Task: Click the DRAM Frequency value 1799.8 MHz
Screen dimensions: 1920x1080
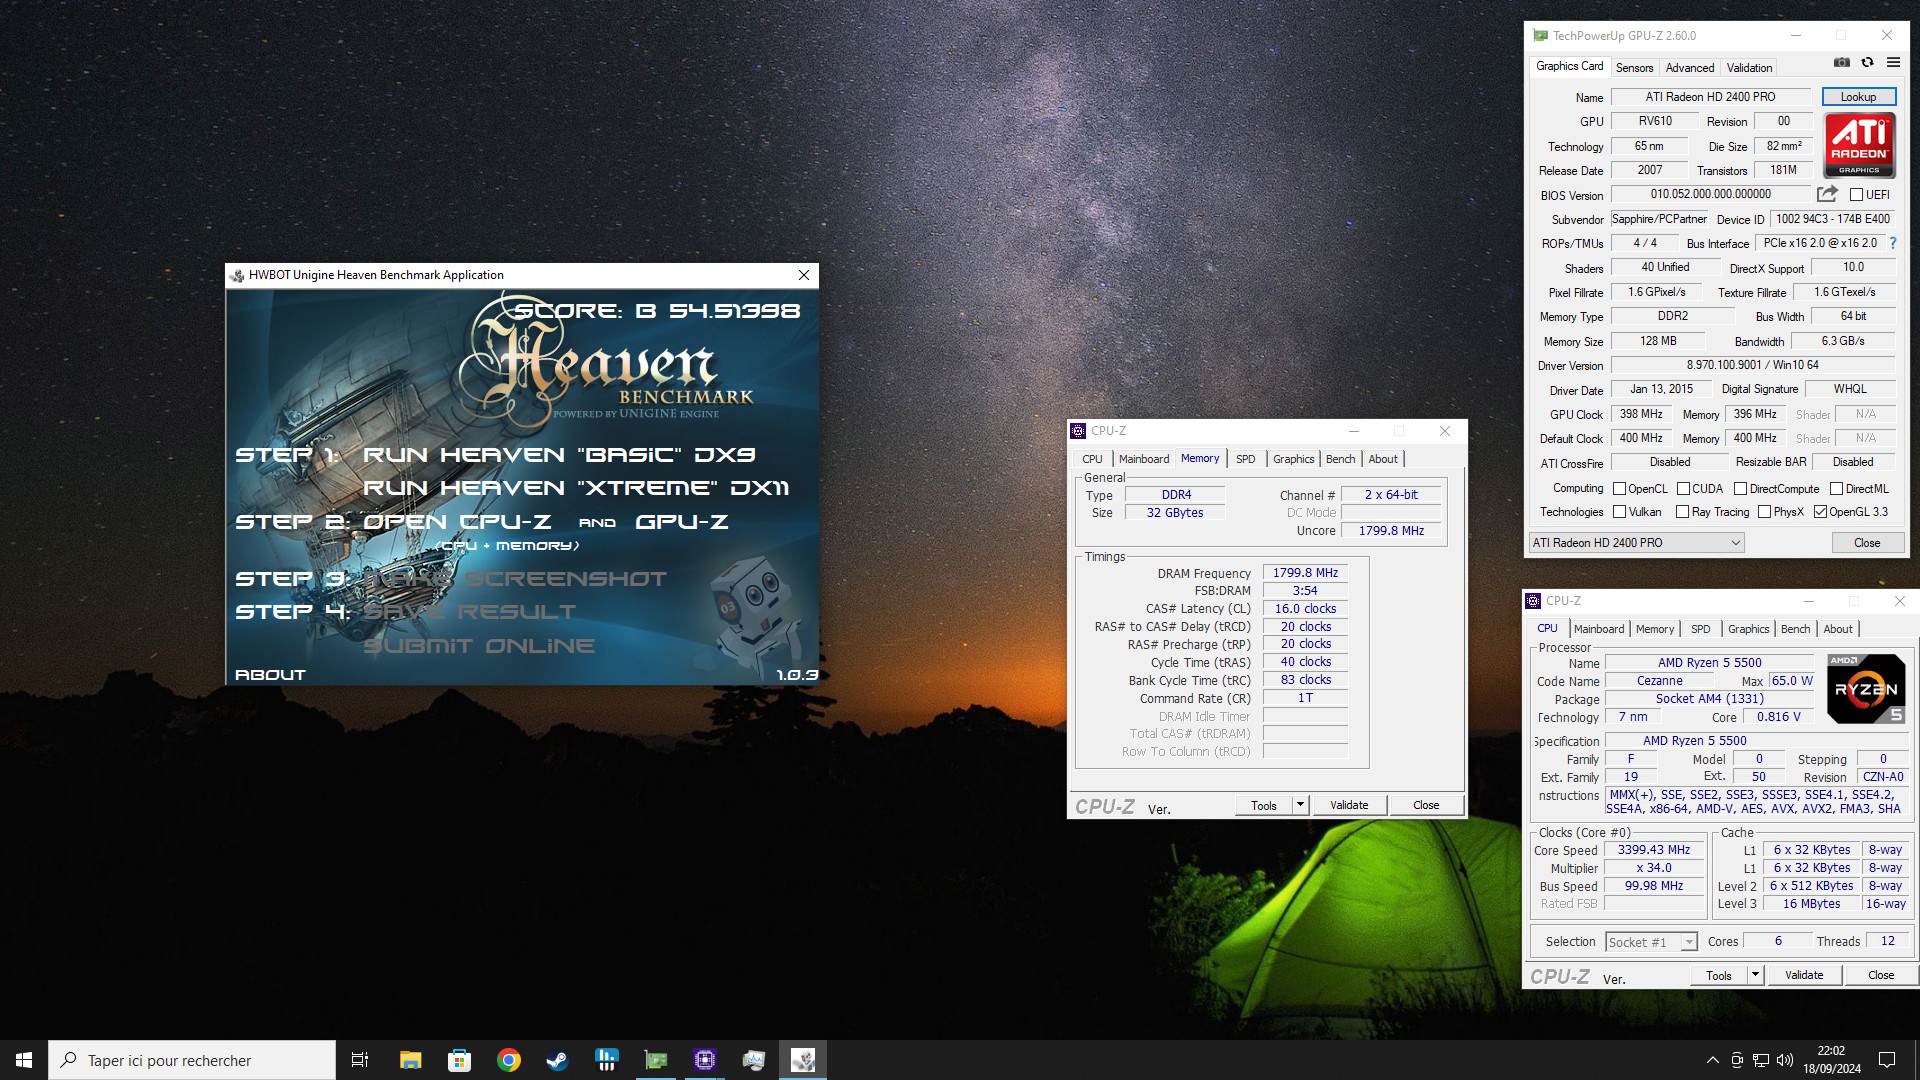Action: pyautogui.click(x=1305, y=573)
